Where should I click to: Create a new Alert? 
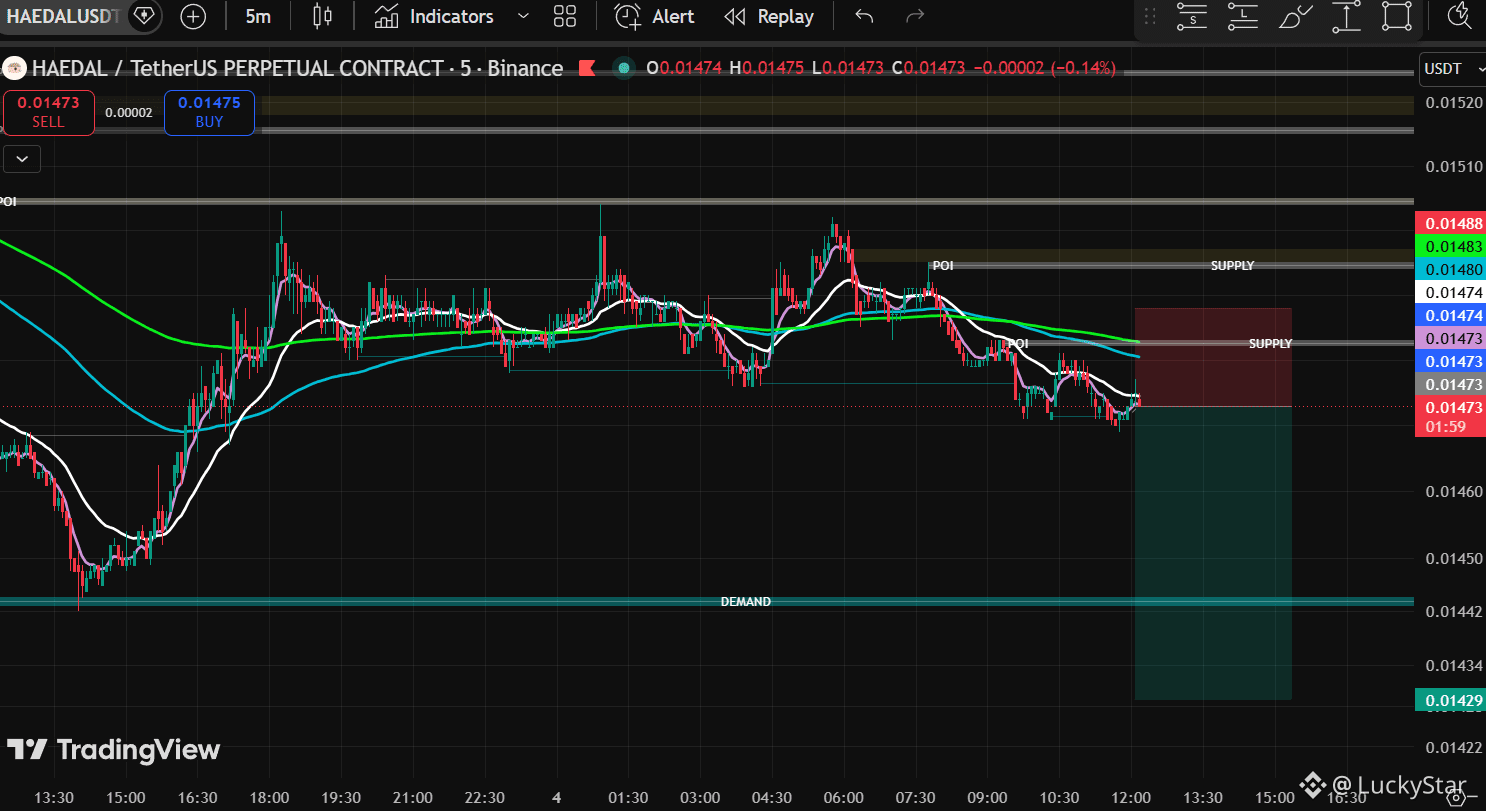pos(654,16)
